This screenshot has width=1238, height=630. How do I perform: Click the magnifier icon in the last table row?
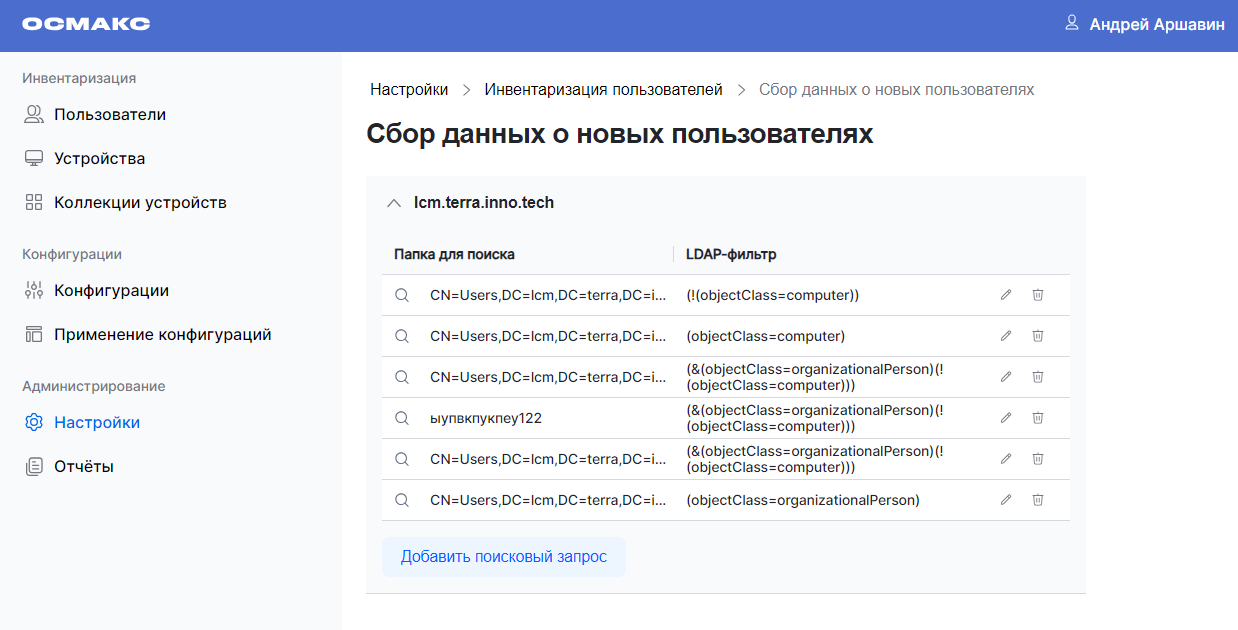tap(403, 500)
